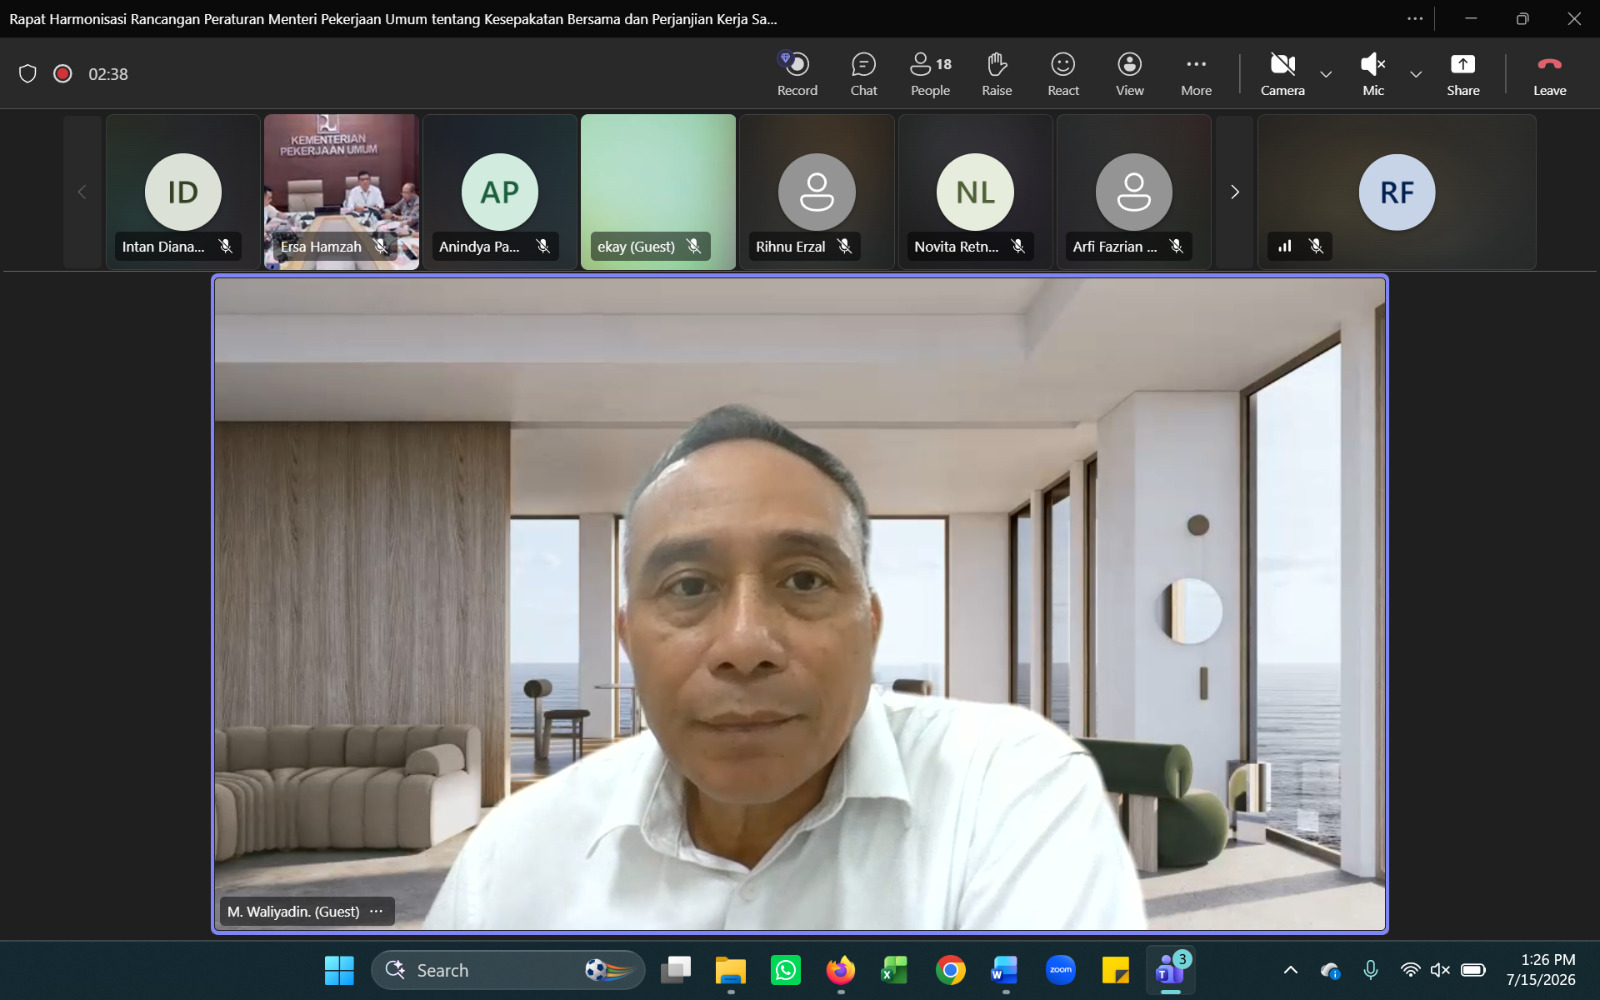Share your screen content

[1462, 74]
